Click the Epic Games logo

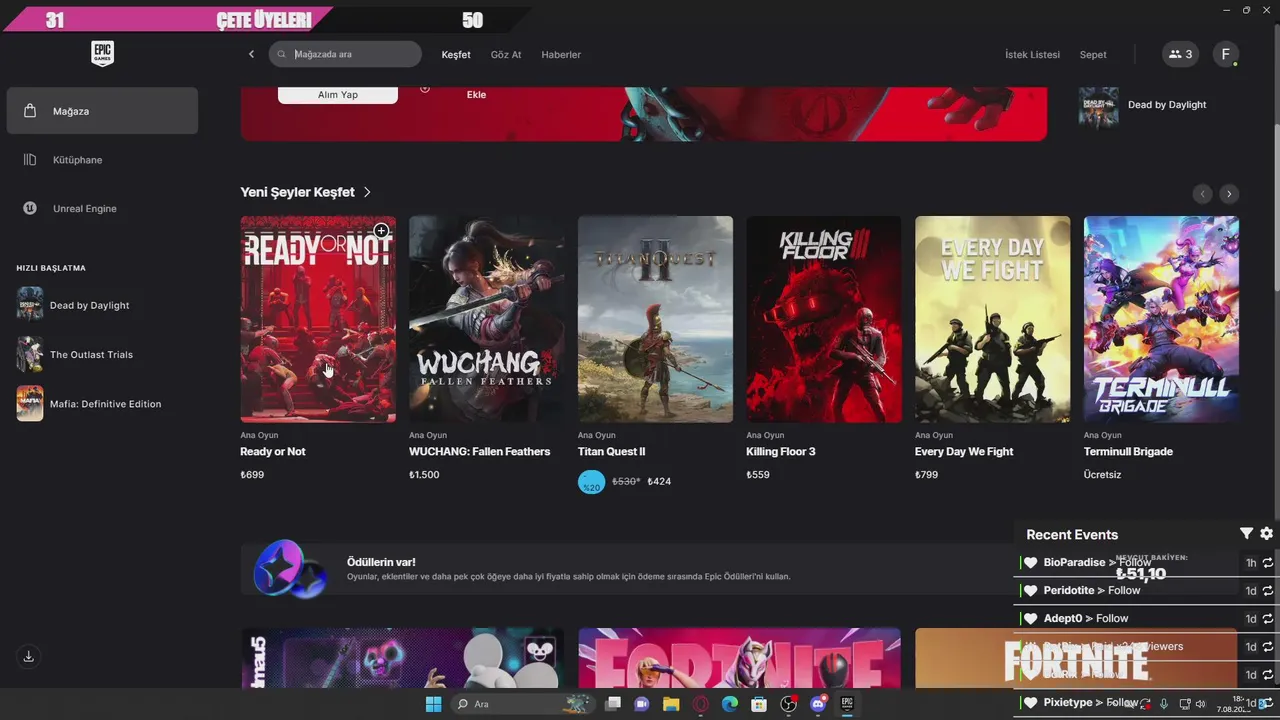pyautogui.click(x=102, y=54)
